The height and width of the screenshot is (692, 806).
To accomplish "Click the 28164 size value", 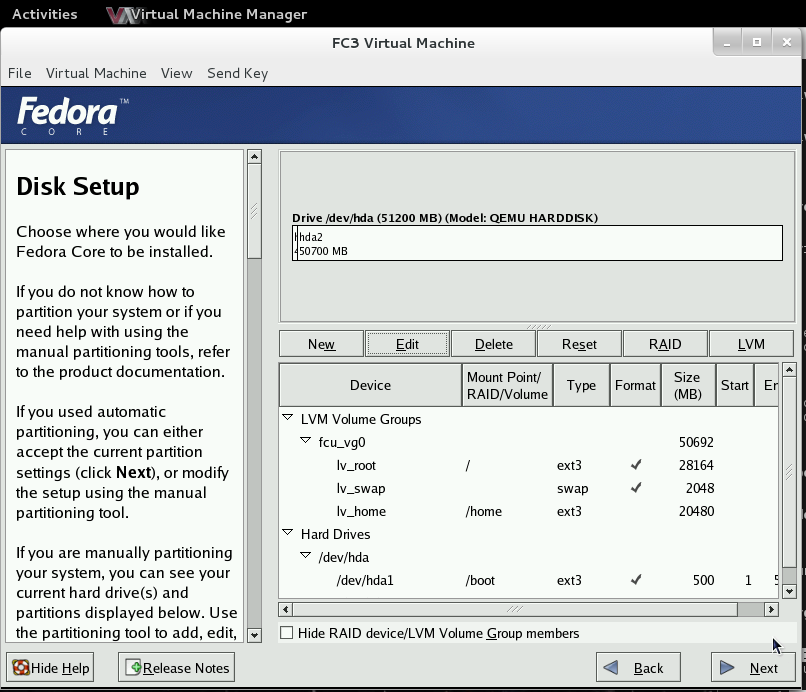I will pos(696,465).
